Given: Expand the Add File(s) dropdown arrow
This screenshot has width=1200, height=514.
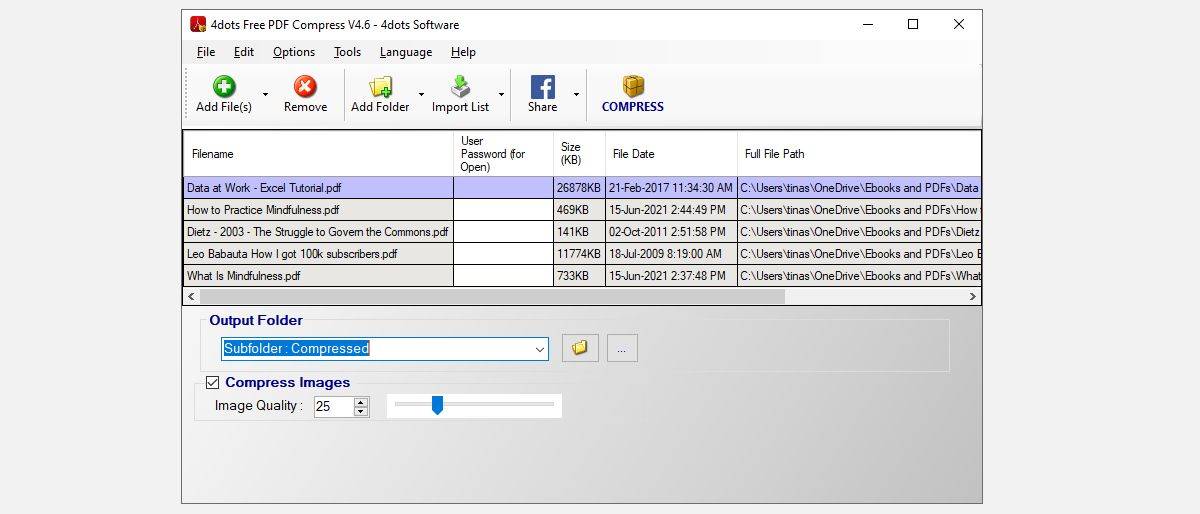Looking at the screenshot, I should (265, 95).
